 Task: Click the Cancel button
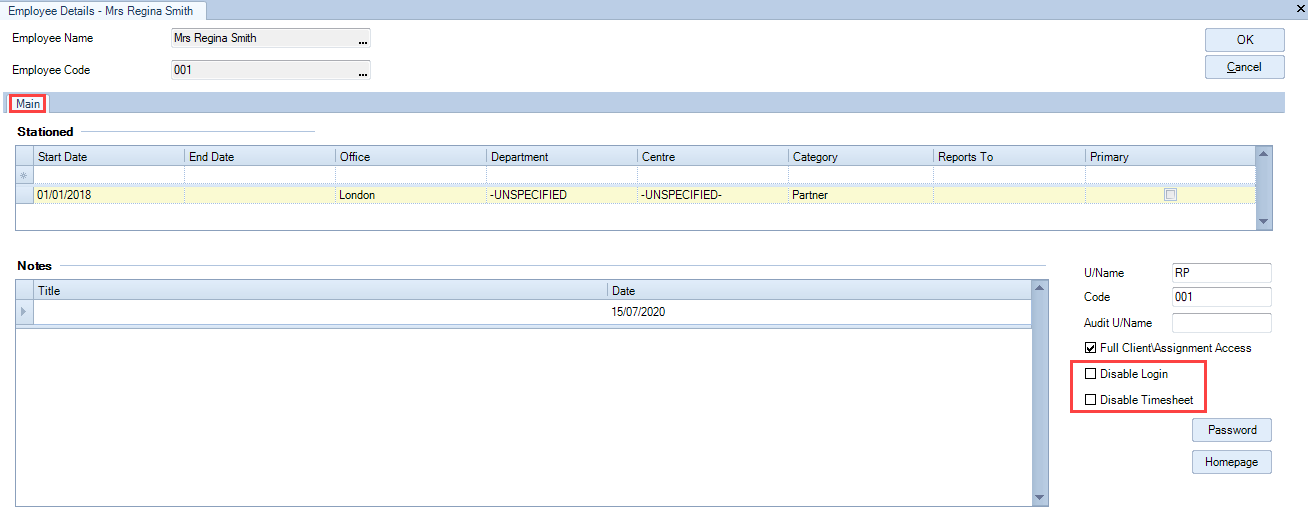tap(1245, 67)
